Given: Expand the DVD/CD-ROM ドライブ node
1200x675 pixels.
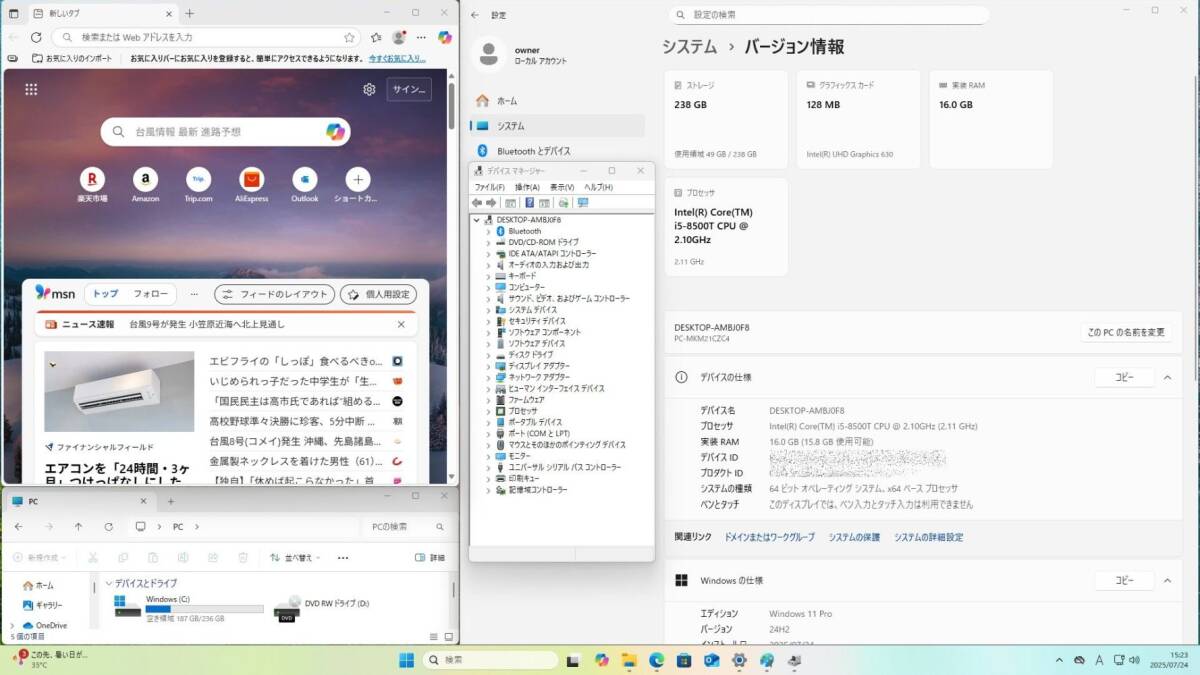Looking at the screenshot, I should pos(488,242).
